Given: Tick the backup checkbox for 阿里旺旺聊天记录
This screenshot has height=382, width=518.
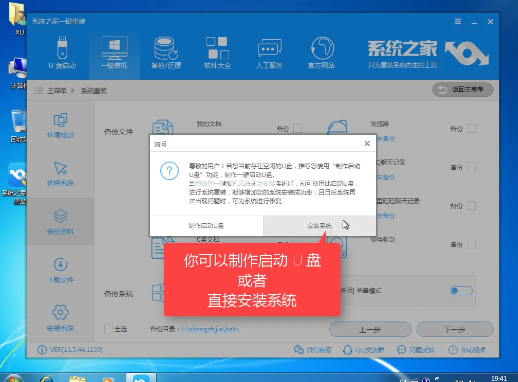Looking at the screenshot, I should click(471, 206).
